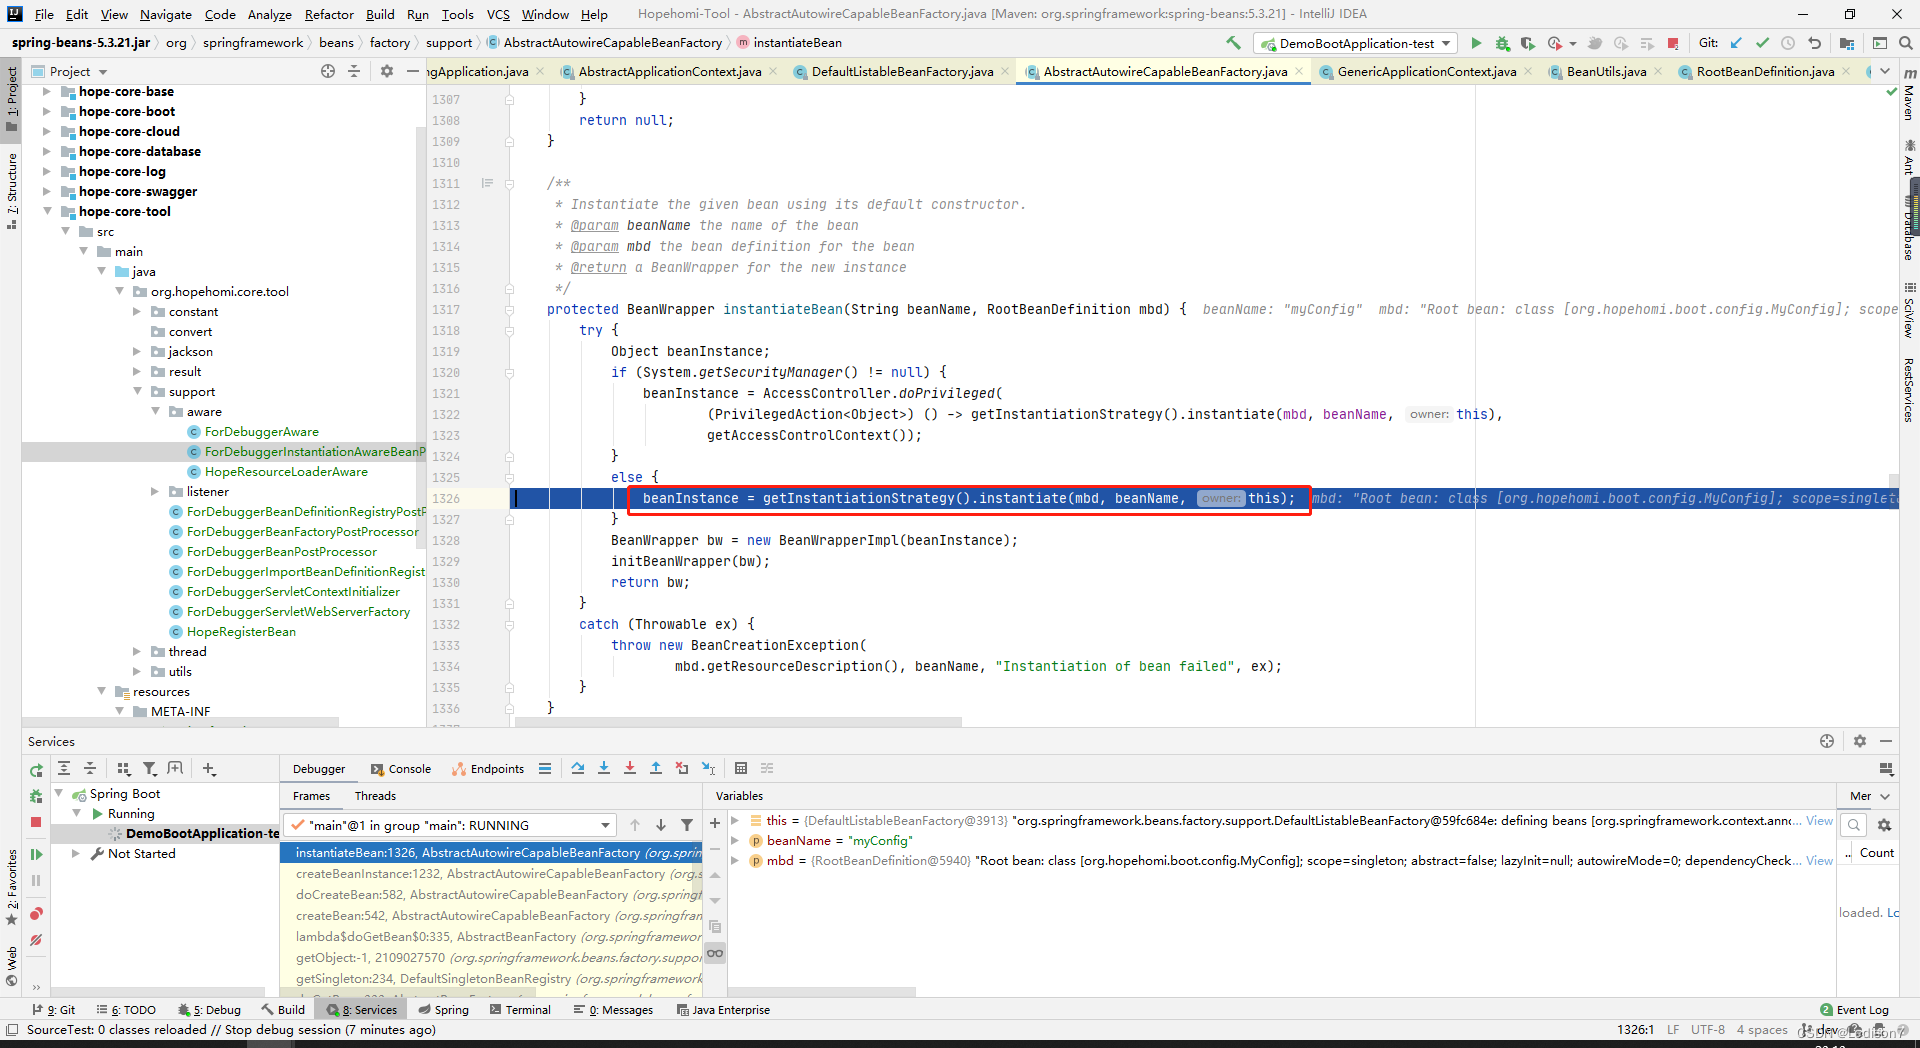Open the DemoBootApplication-test run configuration dropdown

[x=1356, y=43]
